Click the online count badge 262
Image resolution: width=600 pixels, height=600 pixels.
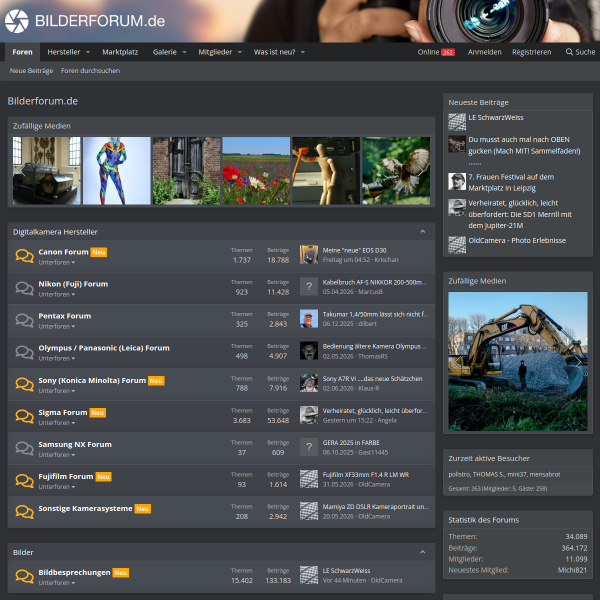(448, 52)
